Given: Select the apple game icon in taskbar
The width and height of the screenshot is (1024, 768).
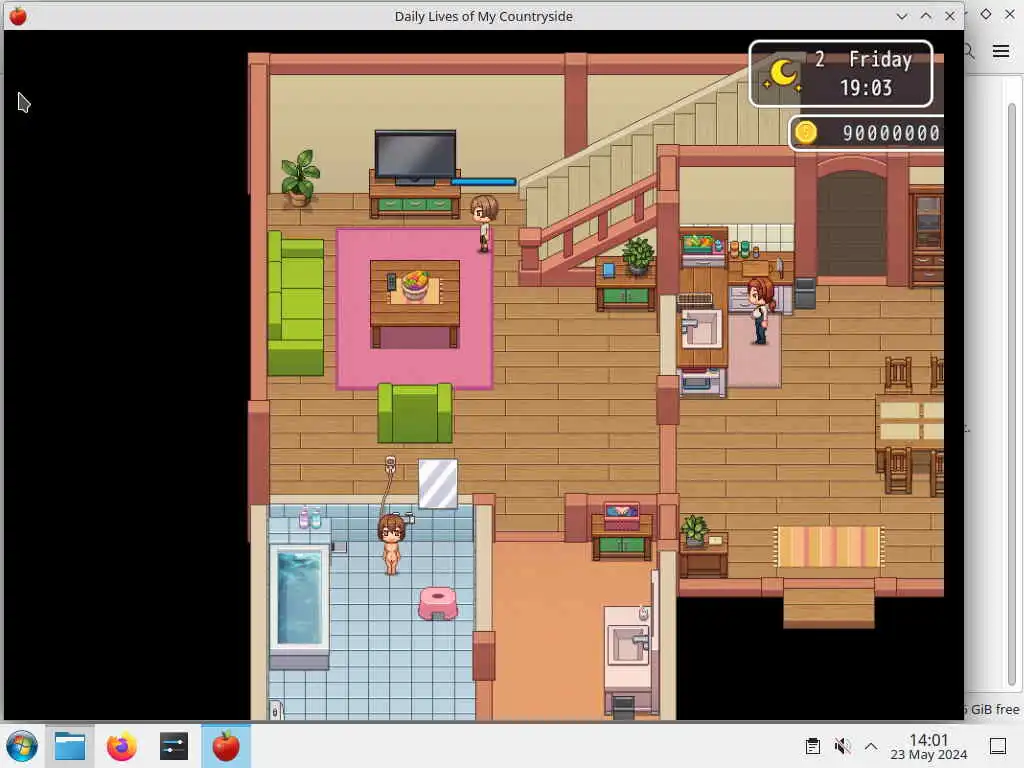Looking at the screenshot, I should tap(226, 746).
